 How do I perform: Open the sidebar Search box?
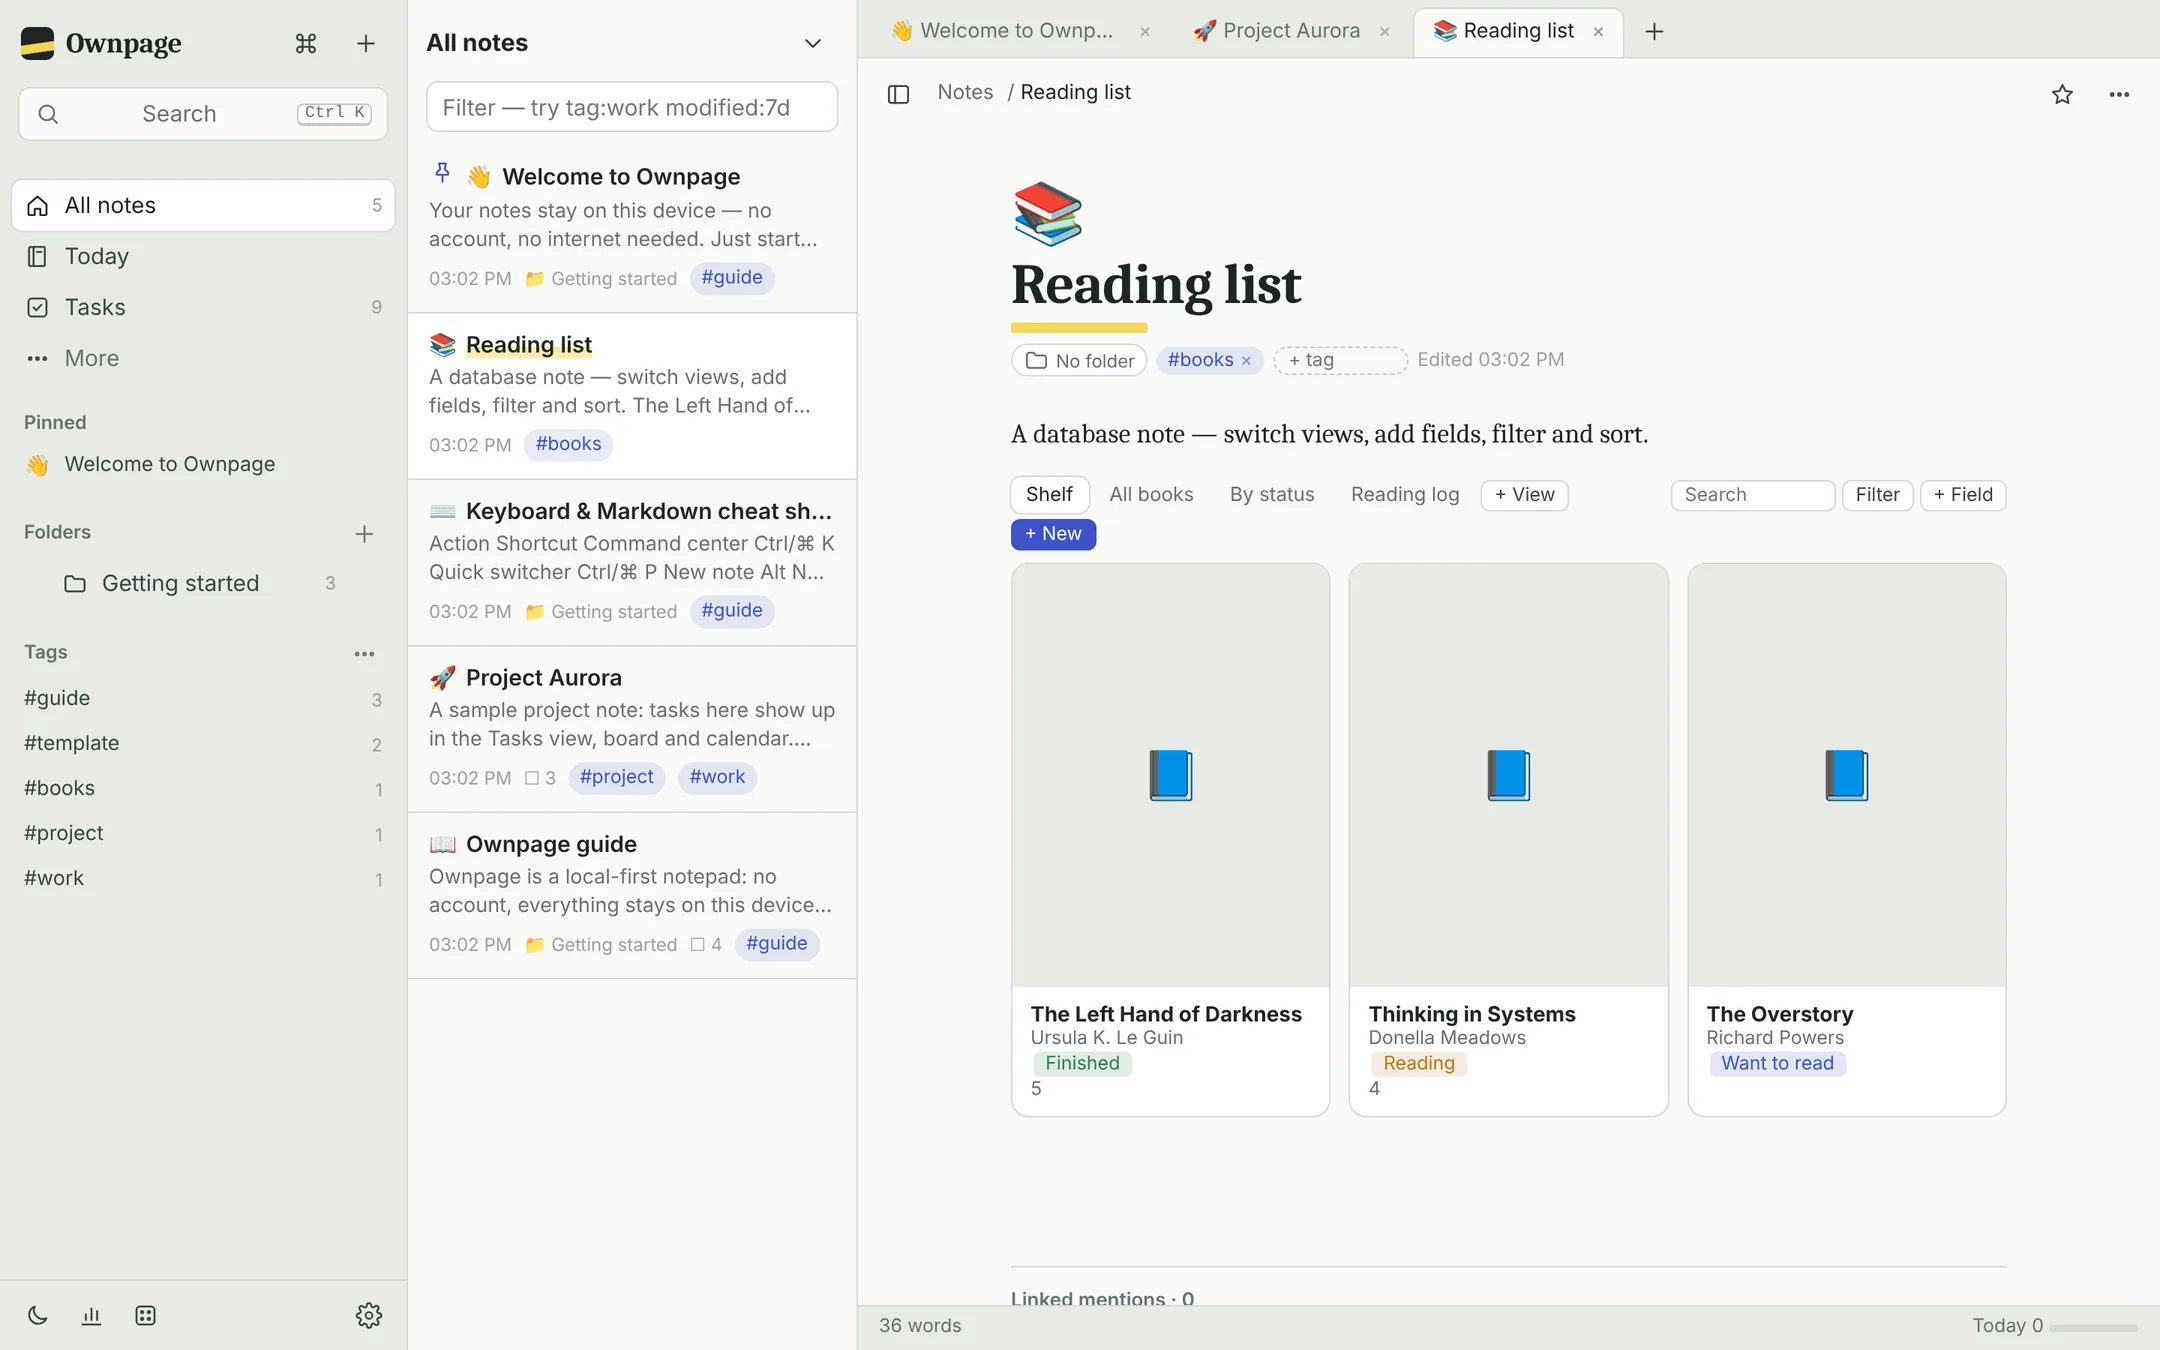[x=203, y=114]
